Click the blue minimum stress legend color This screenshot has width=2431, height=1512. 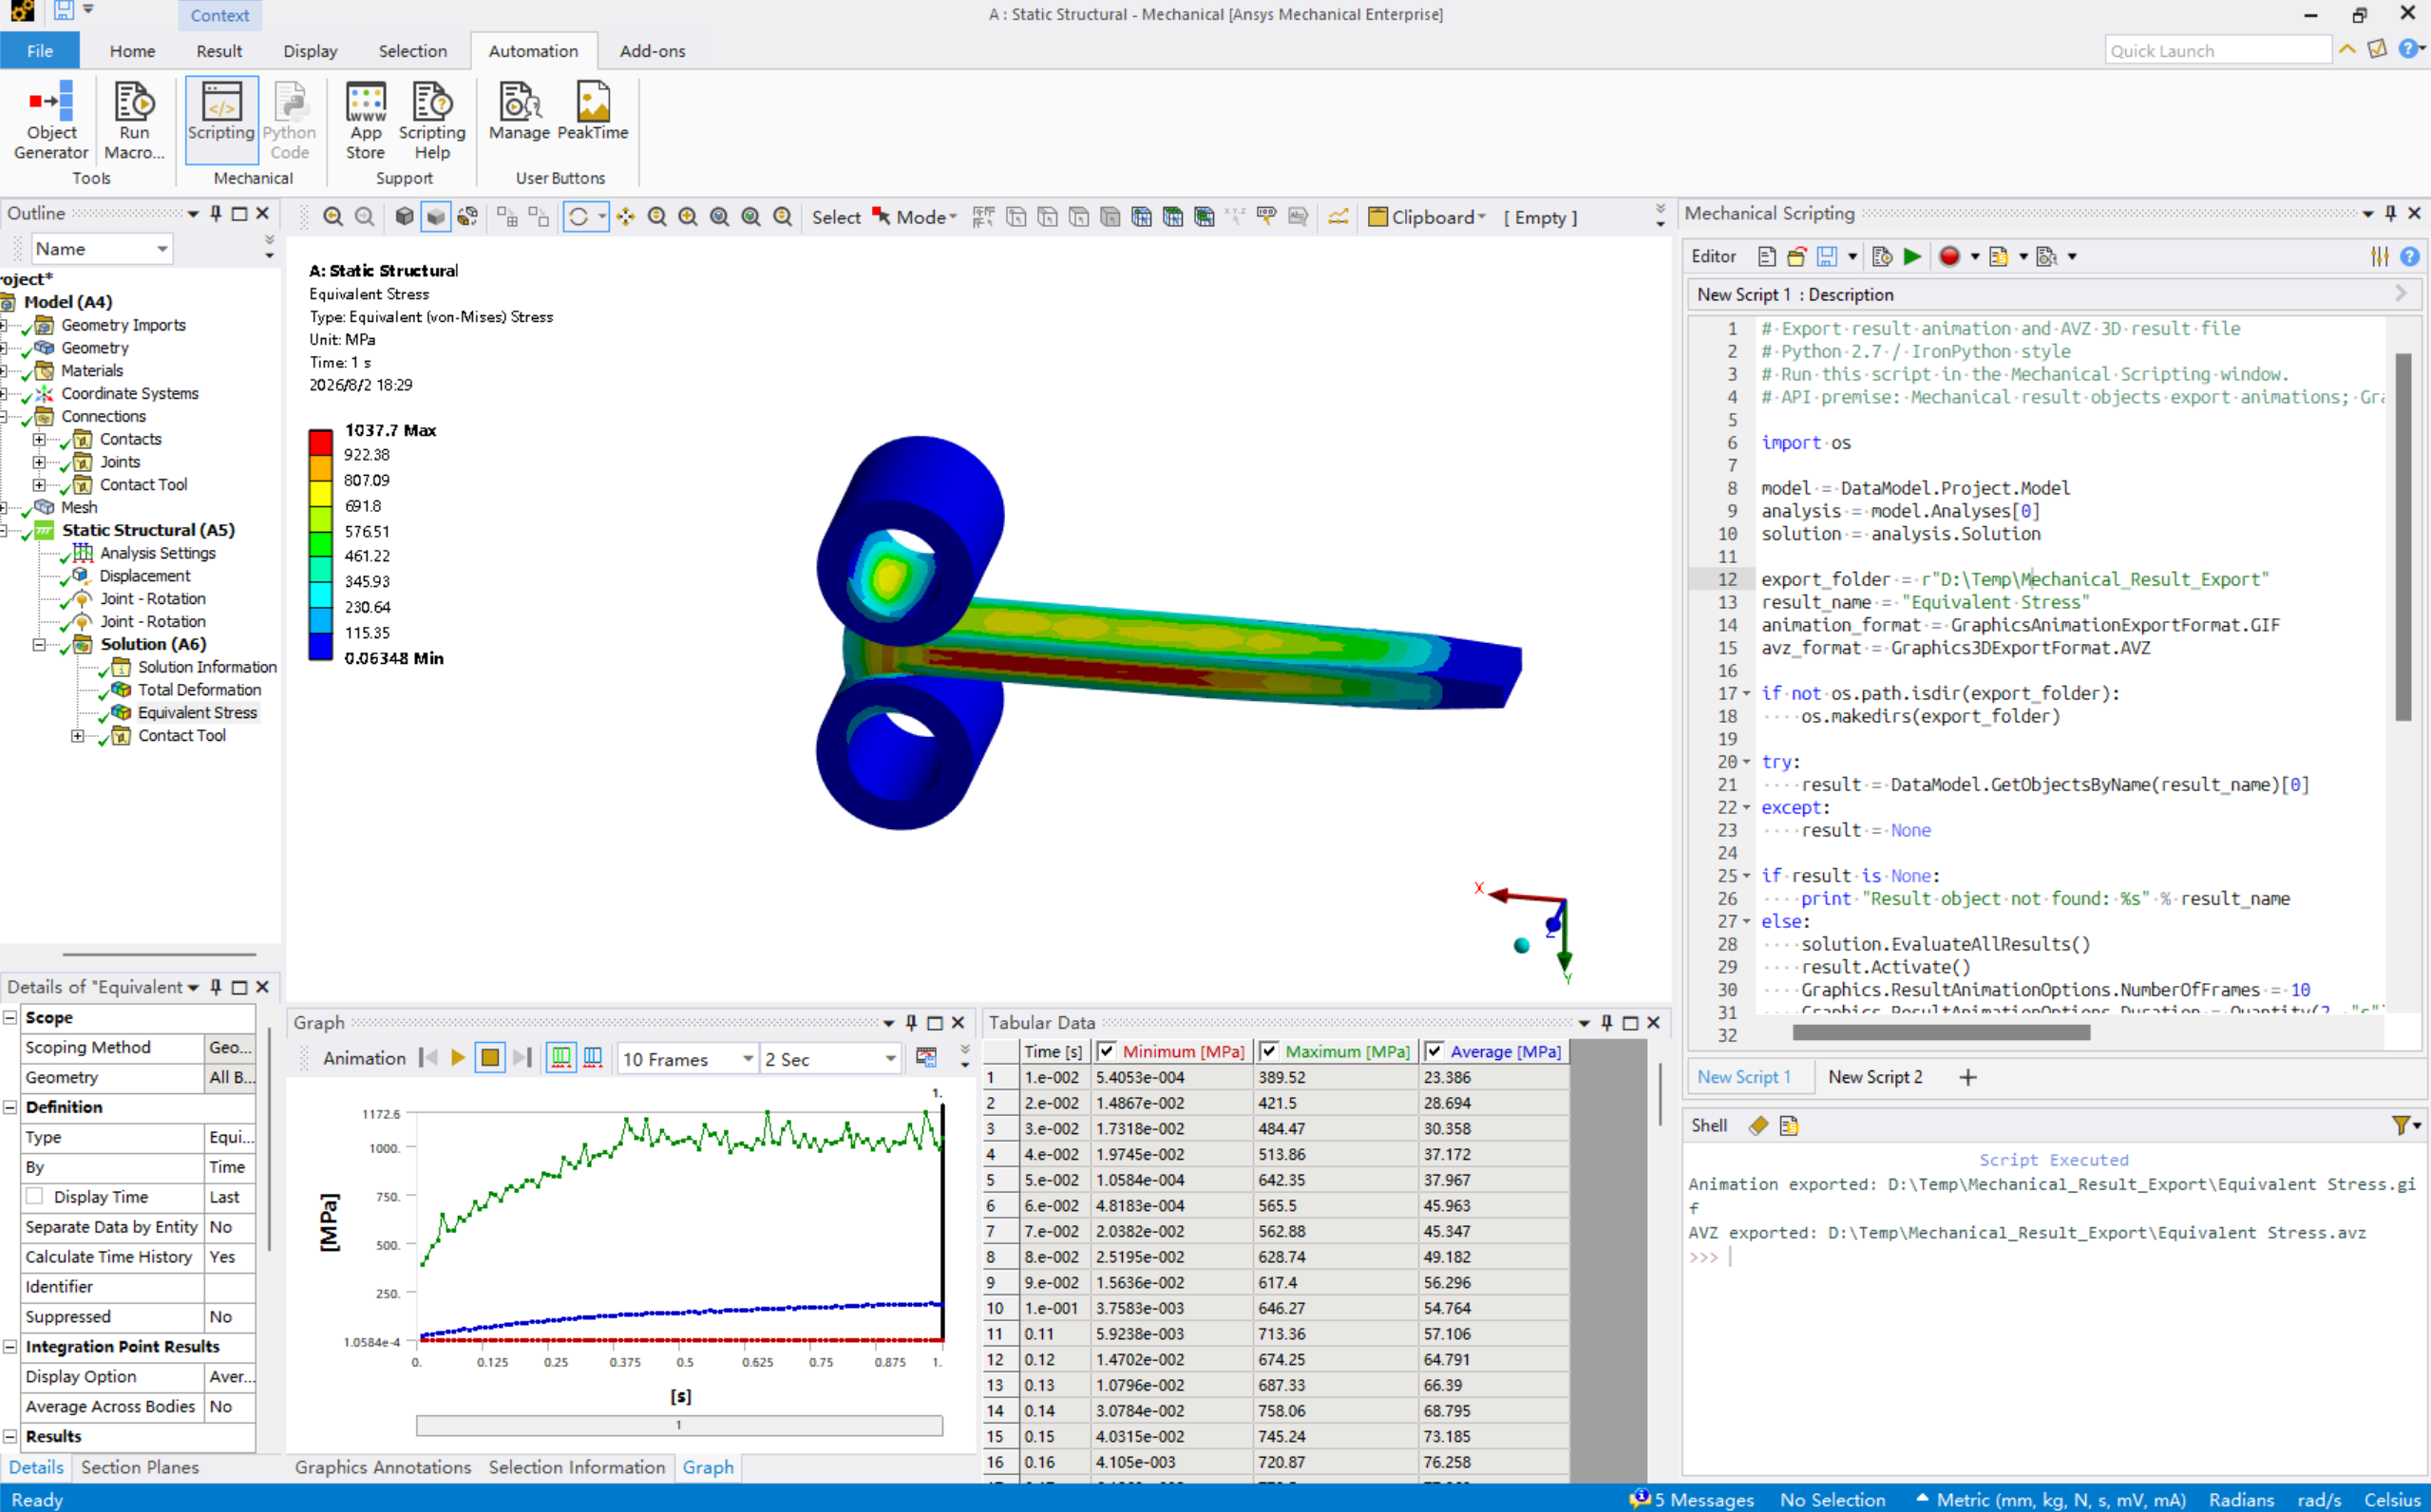click(321, 646)
